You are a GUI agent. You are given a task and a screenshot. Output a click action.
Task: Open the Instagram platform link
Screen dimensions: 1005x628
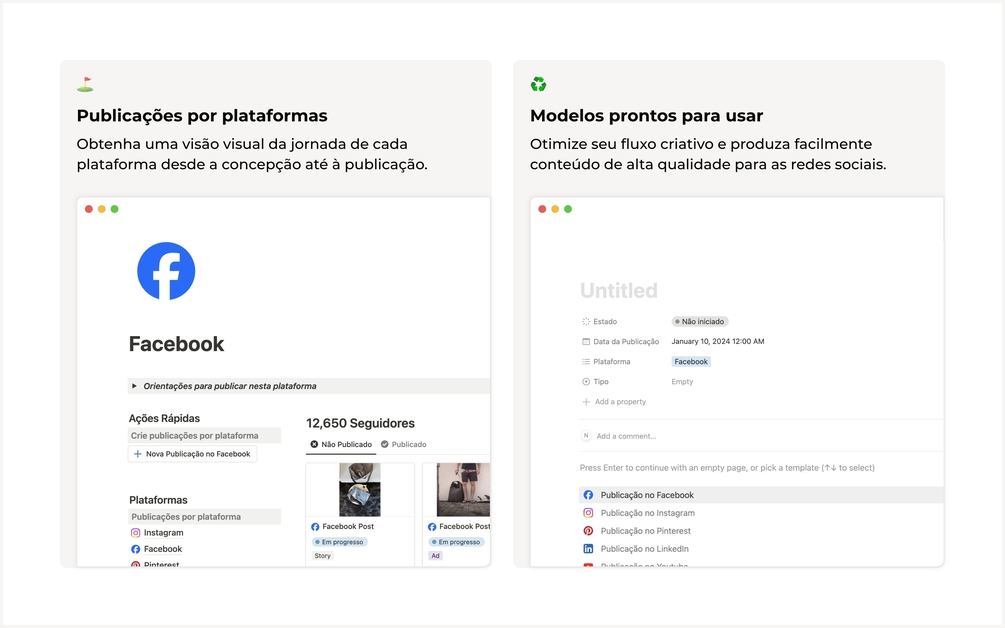pos(163,533)
